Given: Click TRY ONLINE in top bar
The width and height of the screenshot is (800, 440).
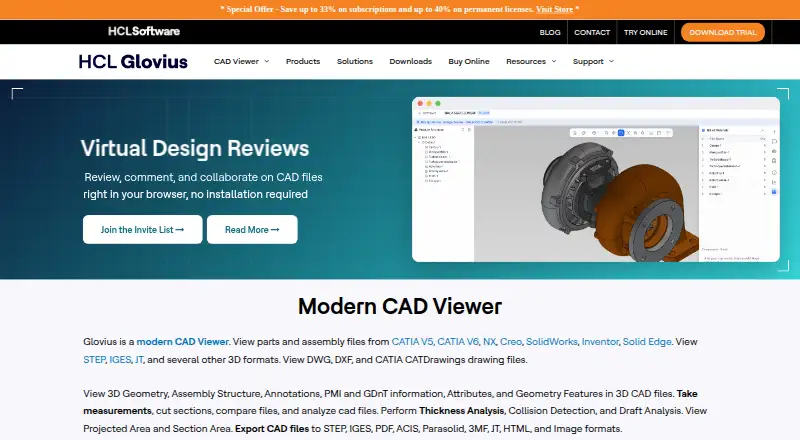Looking at the screenshot, I should [645, 32].
